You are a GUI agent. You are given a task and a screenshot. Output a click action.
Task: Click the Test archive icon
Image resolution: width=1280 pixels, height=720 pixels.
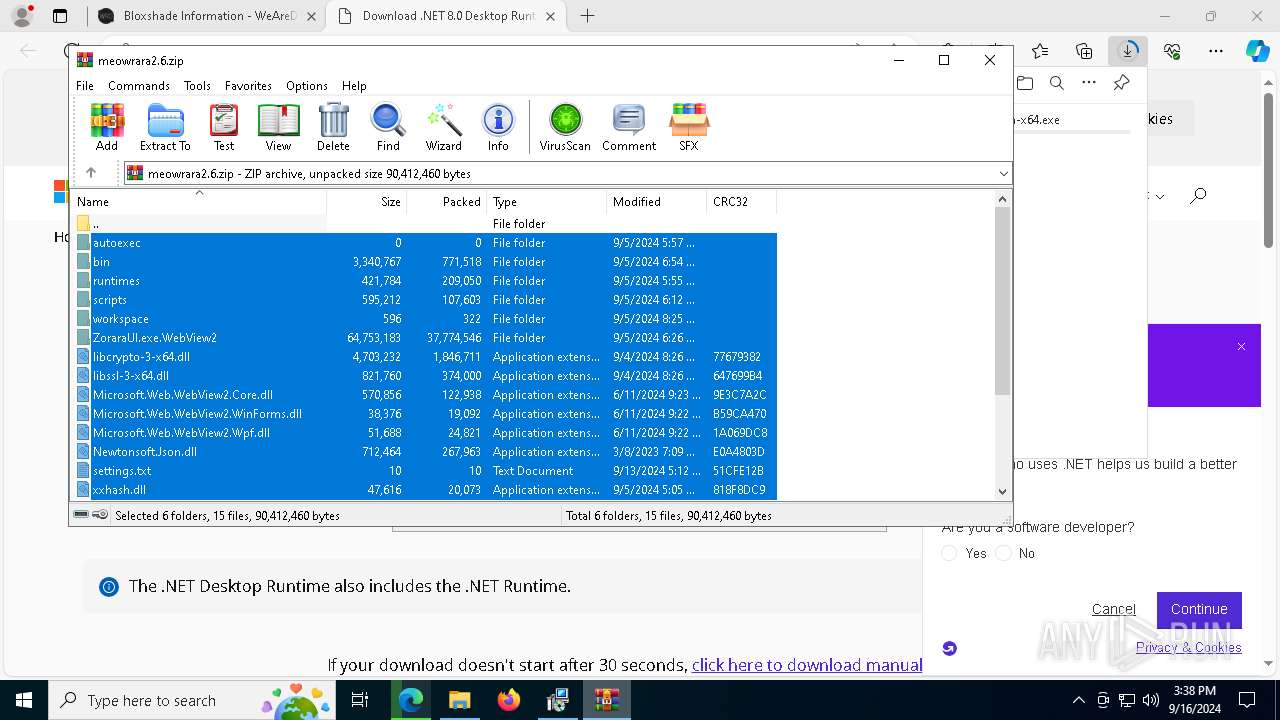point(224,127)
